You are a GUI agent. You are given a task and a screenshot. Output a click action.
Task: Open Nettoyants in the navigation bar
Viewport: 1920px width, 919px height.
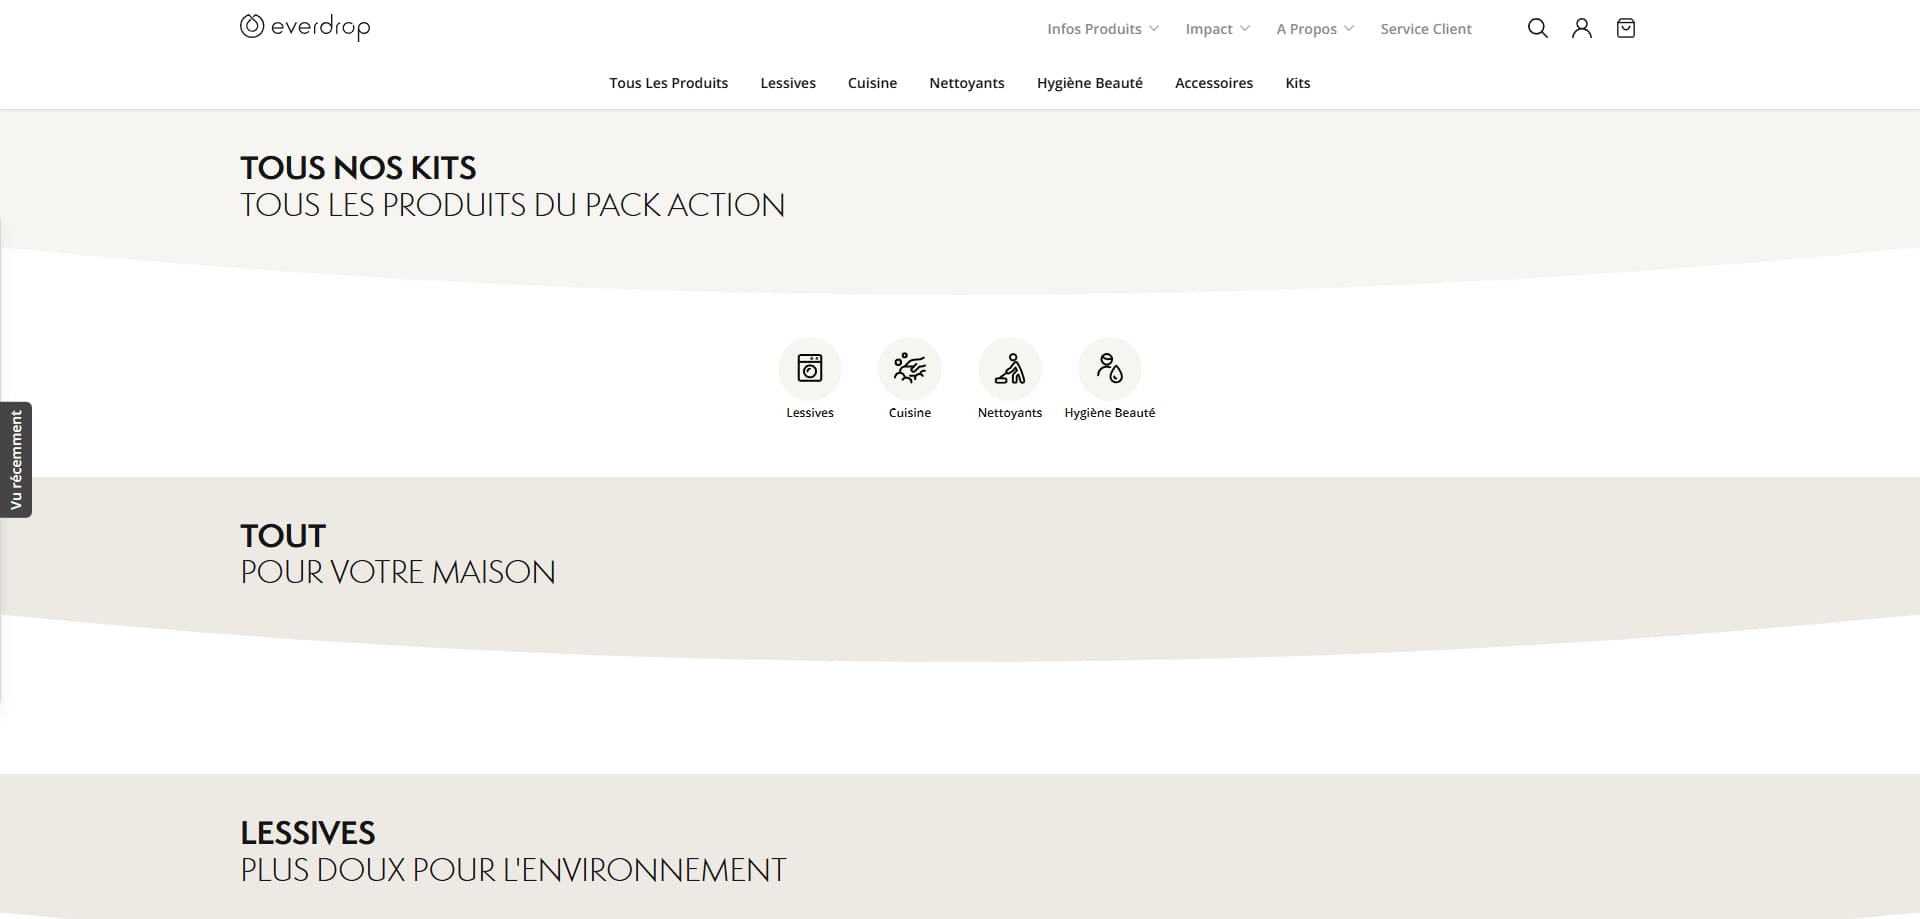[967, 83]
